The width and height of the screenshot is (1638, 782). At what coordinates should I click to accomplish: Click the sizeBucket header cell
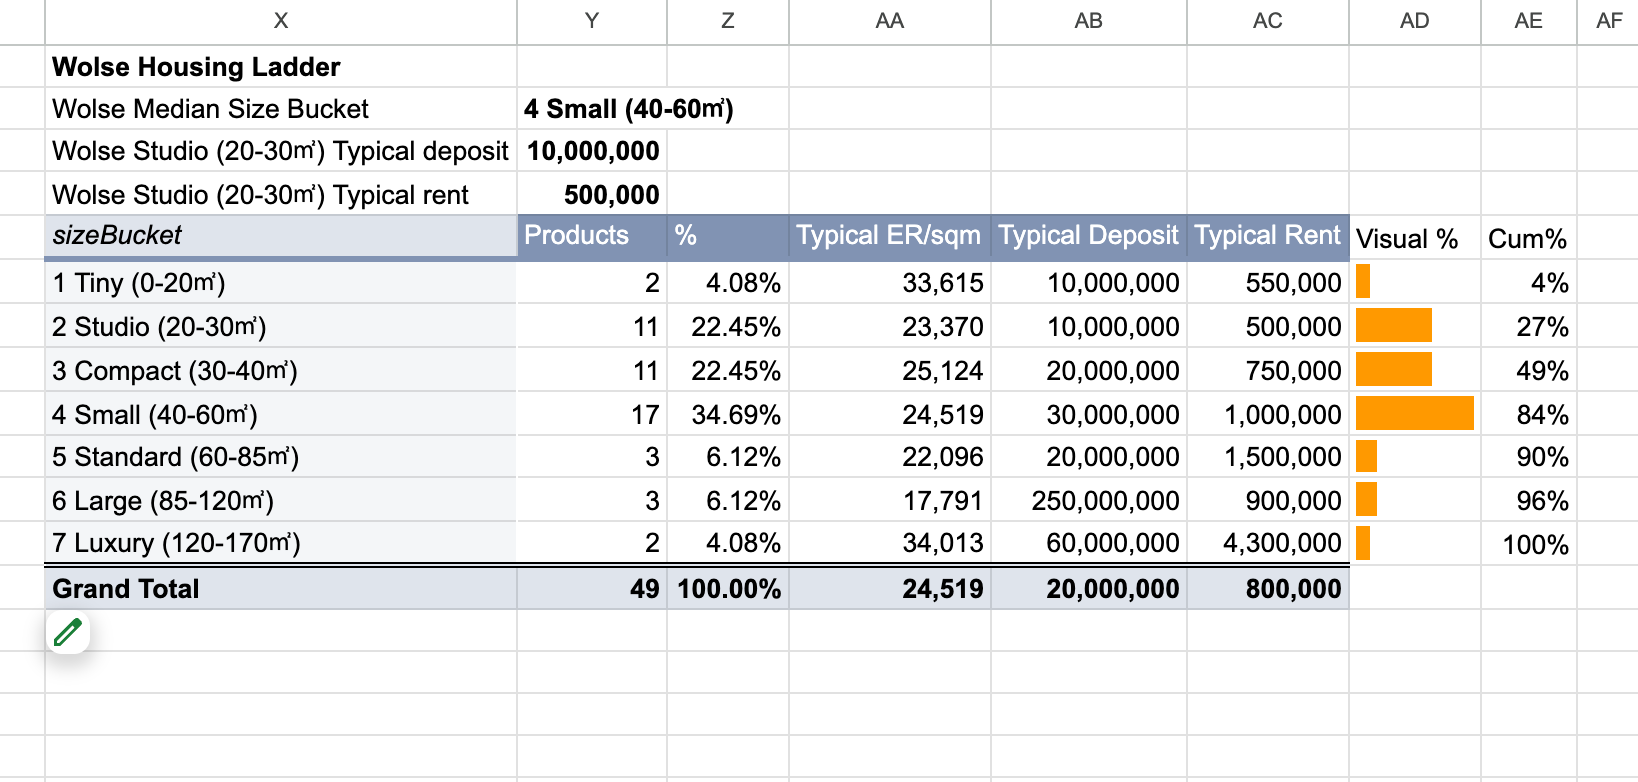coord(281,236)
